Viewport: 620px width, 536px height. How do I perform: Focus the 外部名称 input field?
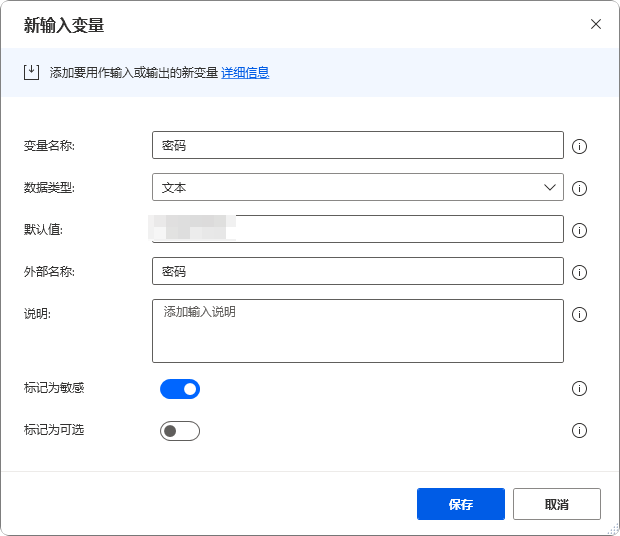pyautogui.click(x=358, y=271)
